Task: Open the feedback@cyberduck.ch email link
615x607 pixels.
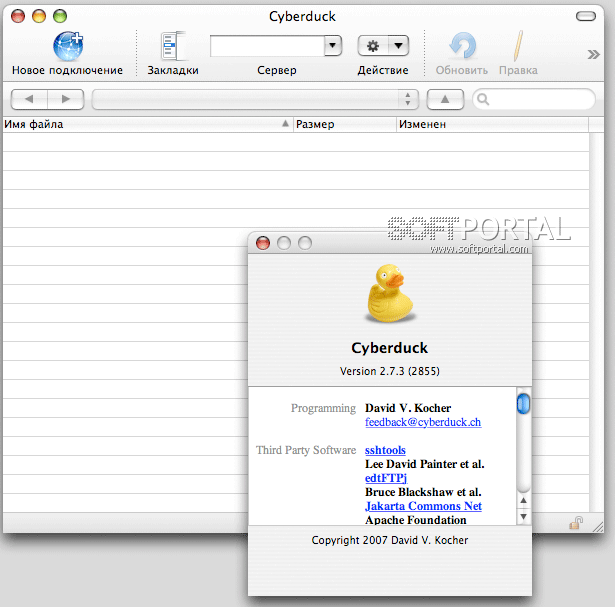Action: click(423, 422)
